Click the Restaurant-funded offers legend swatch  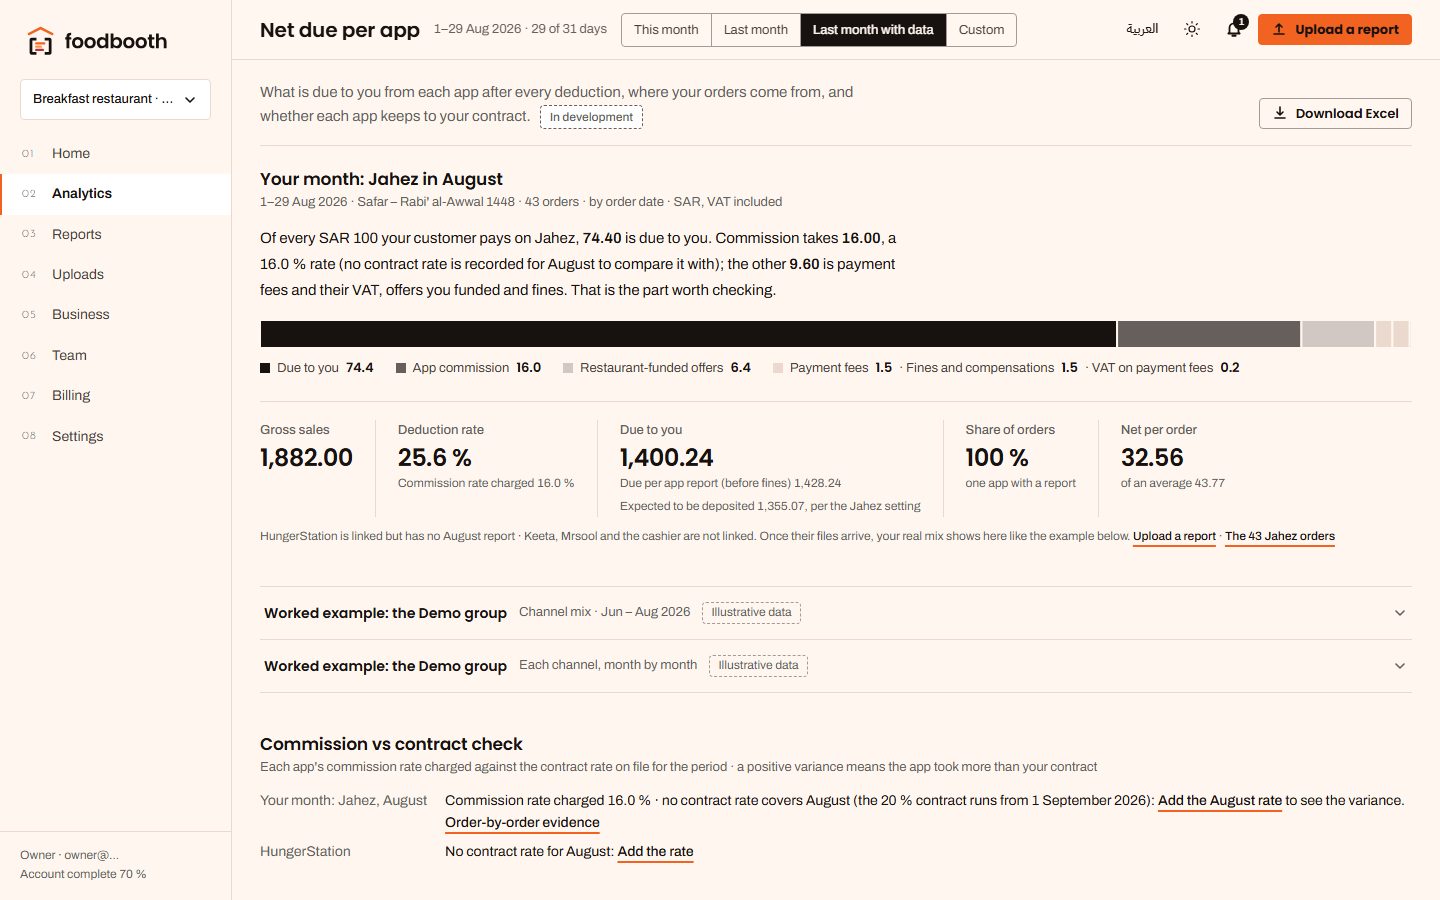[568, 368]
